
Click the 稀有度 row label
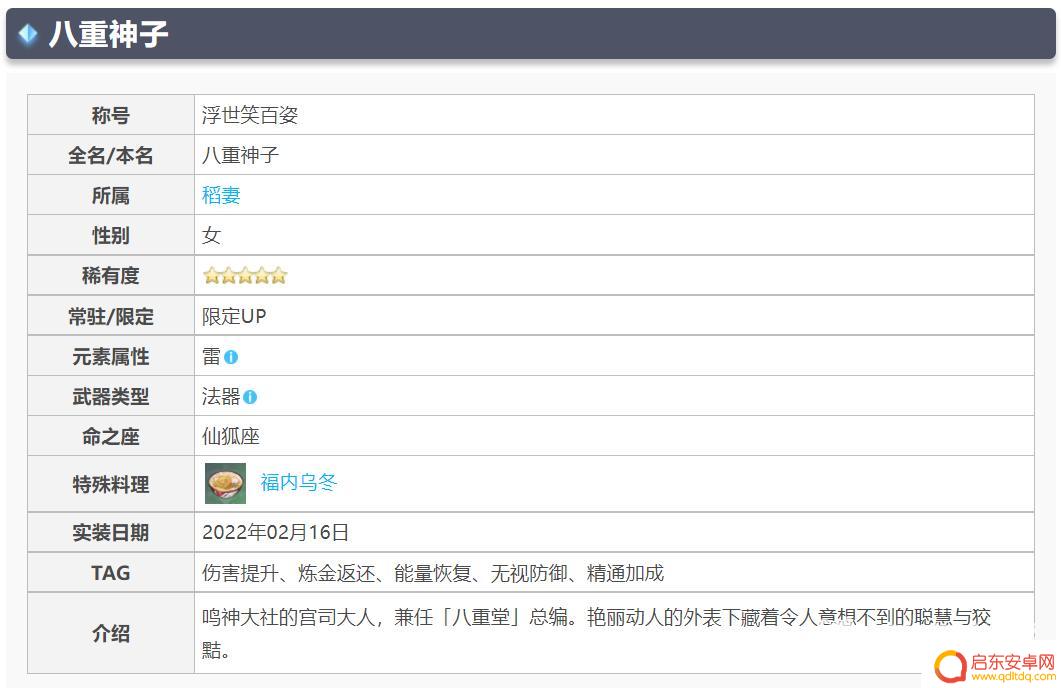coord(111,276)
